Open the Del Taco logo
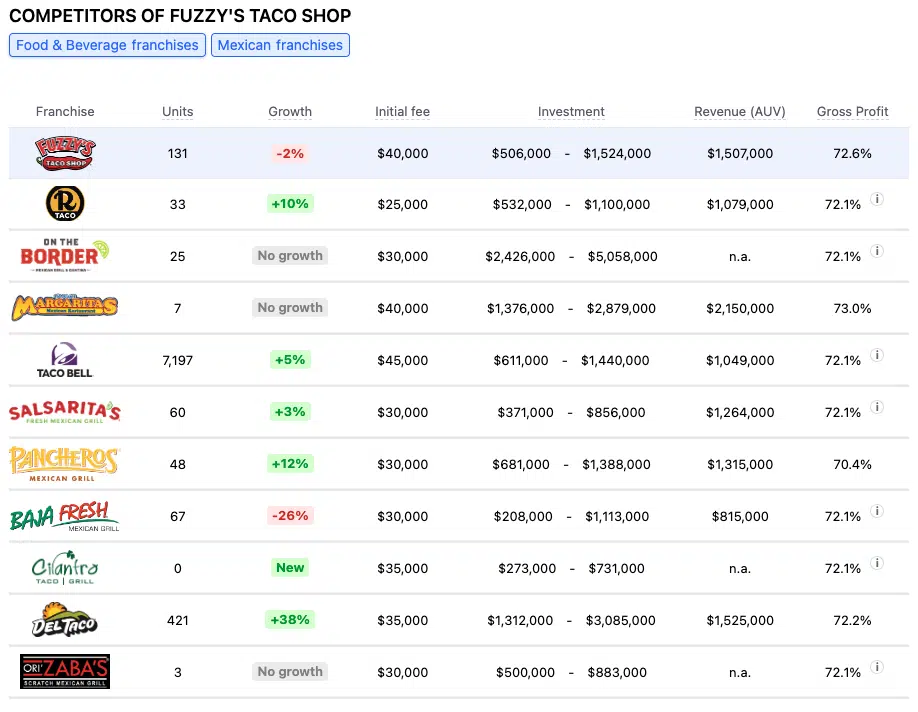918x712 pixels. [65, 620]
